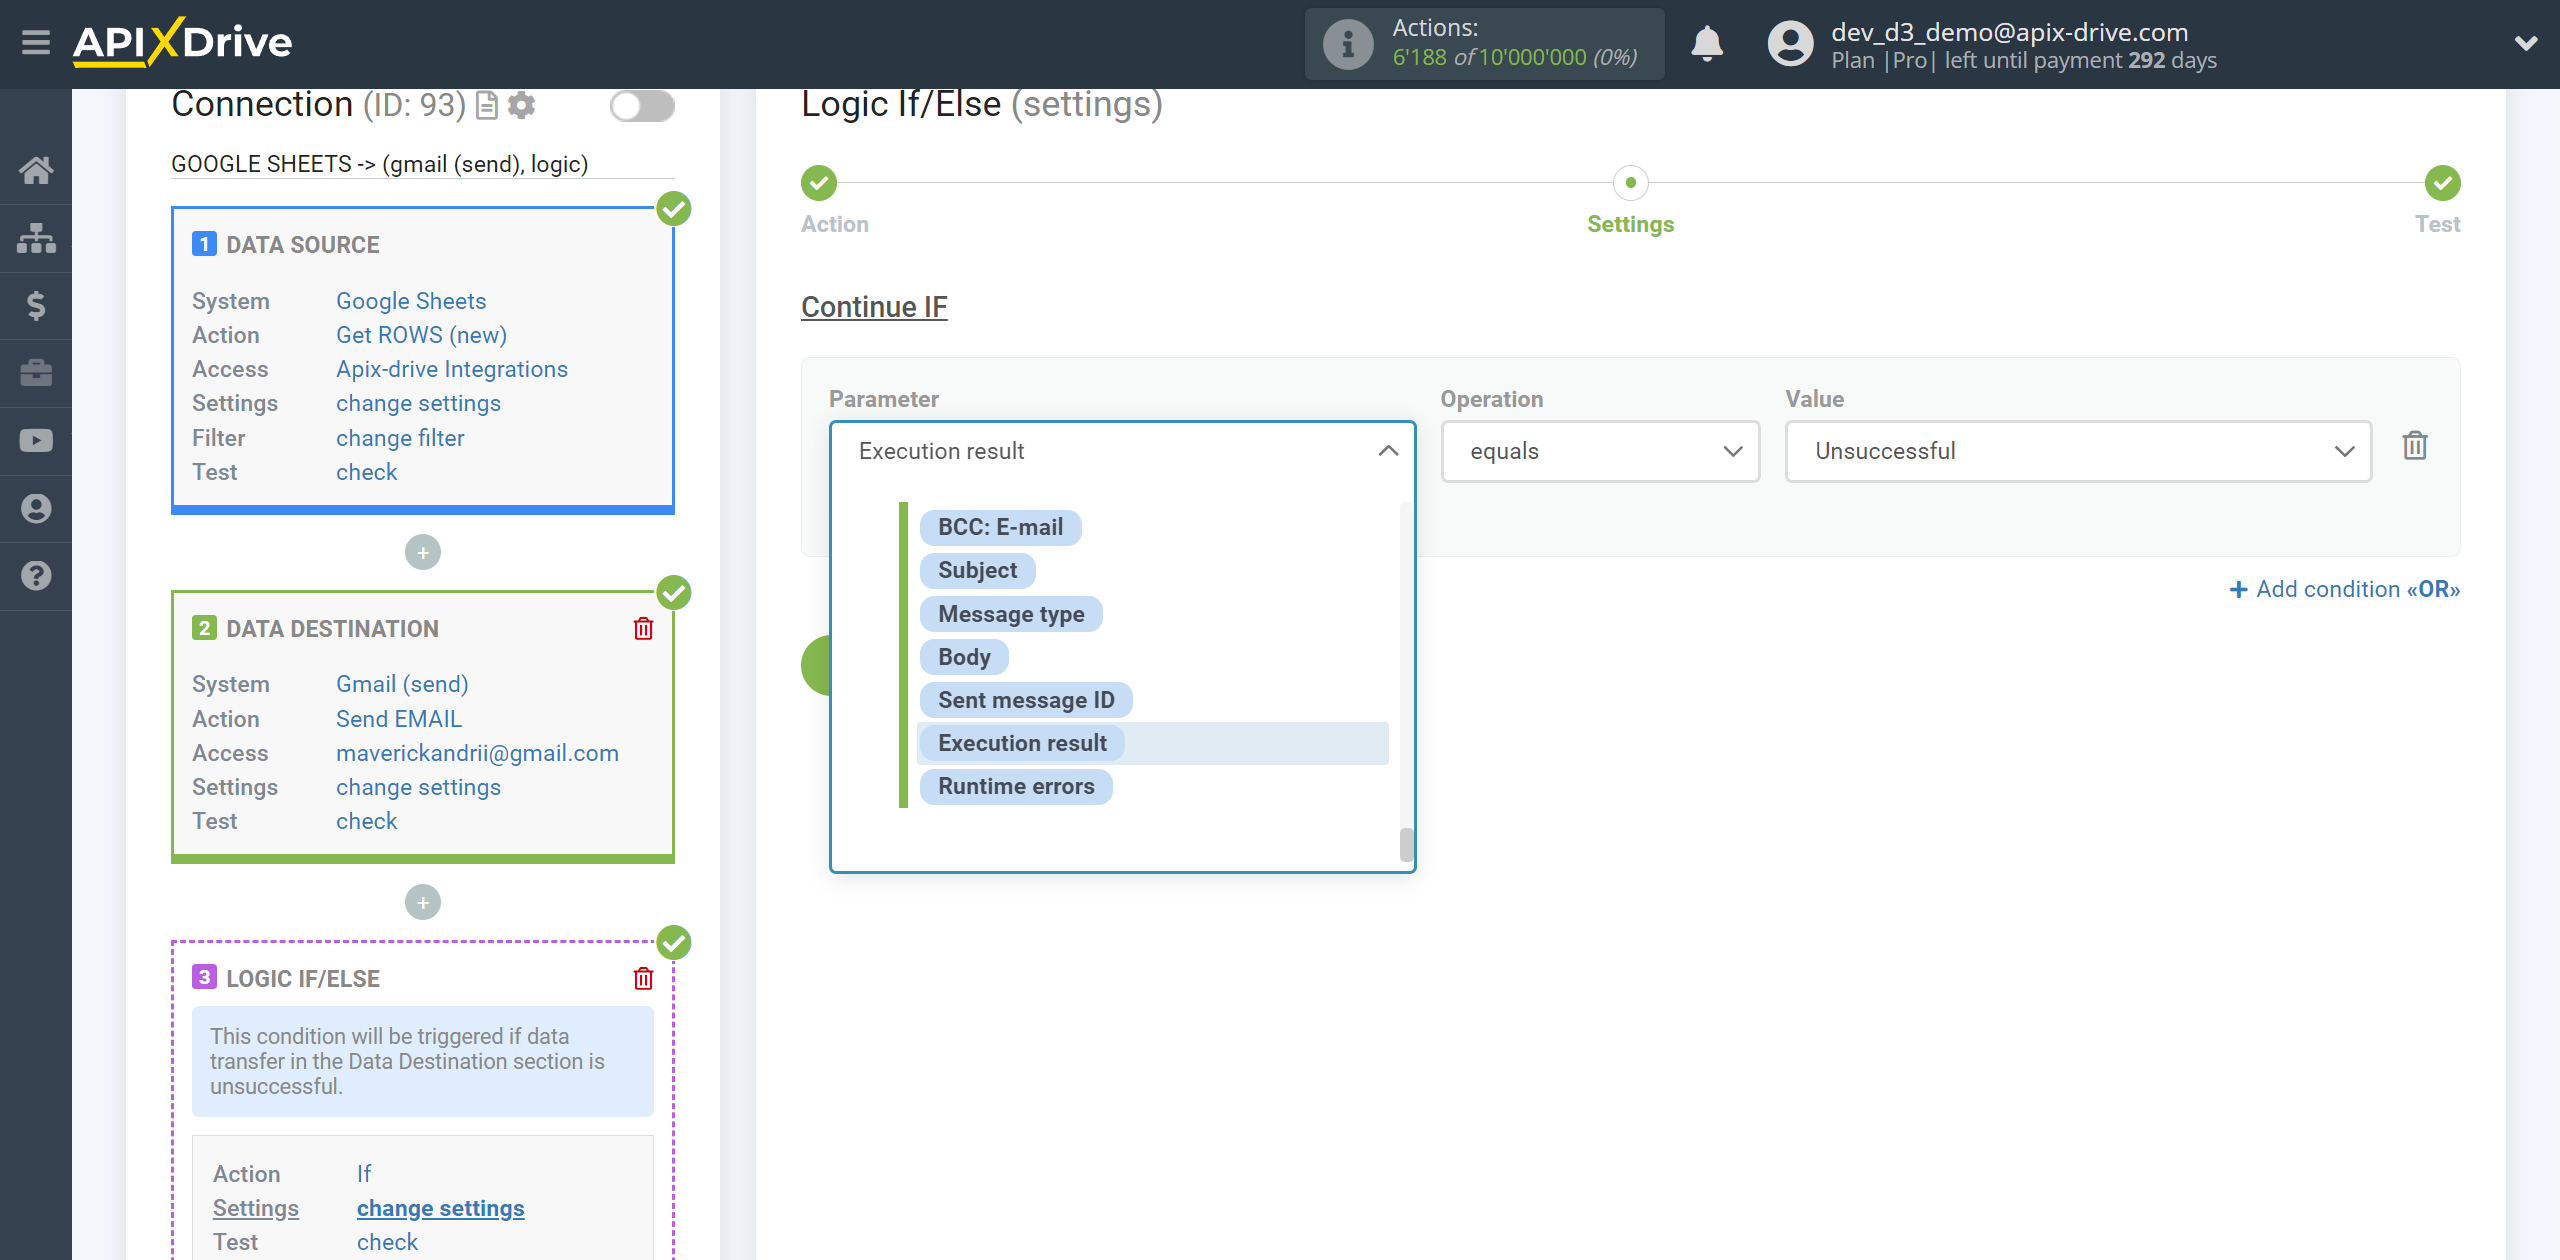This screenshot has height=1260, width=2560.
Task: Click the ApiX-Drive logo
Action: pyautogui.click(x=182, y=43)
